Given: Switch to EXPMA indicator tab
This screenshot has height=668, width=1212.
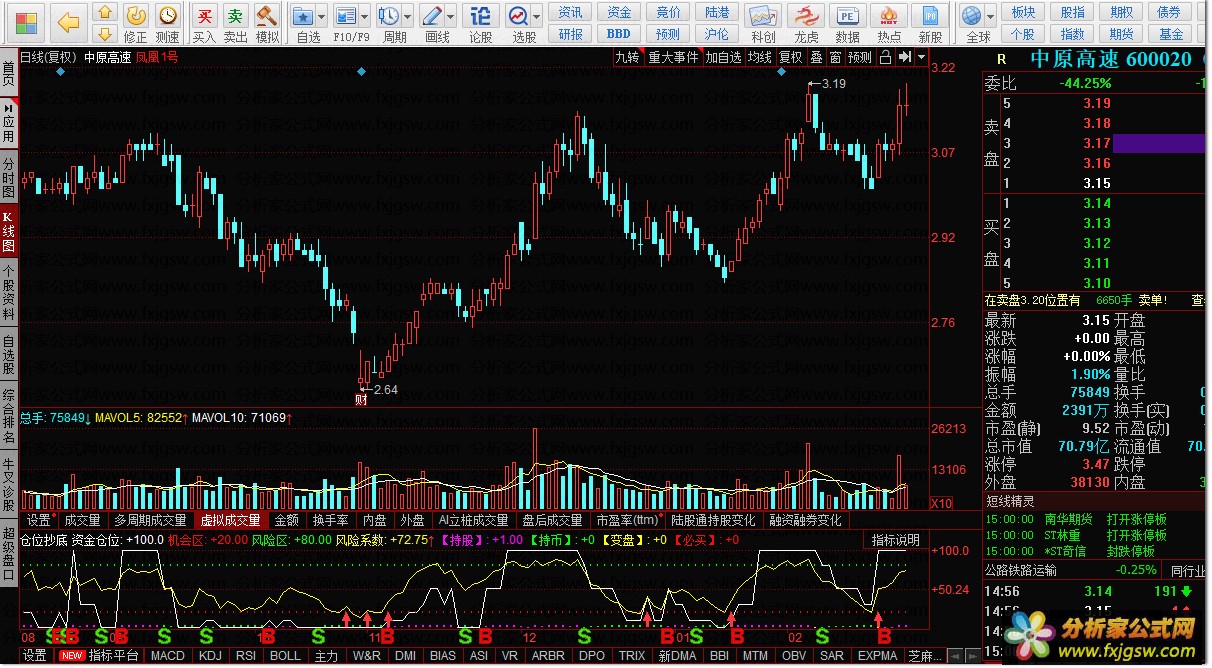Looking at the screenshot, I should pyautogui.click(x=877, y=656).
